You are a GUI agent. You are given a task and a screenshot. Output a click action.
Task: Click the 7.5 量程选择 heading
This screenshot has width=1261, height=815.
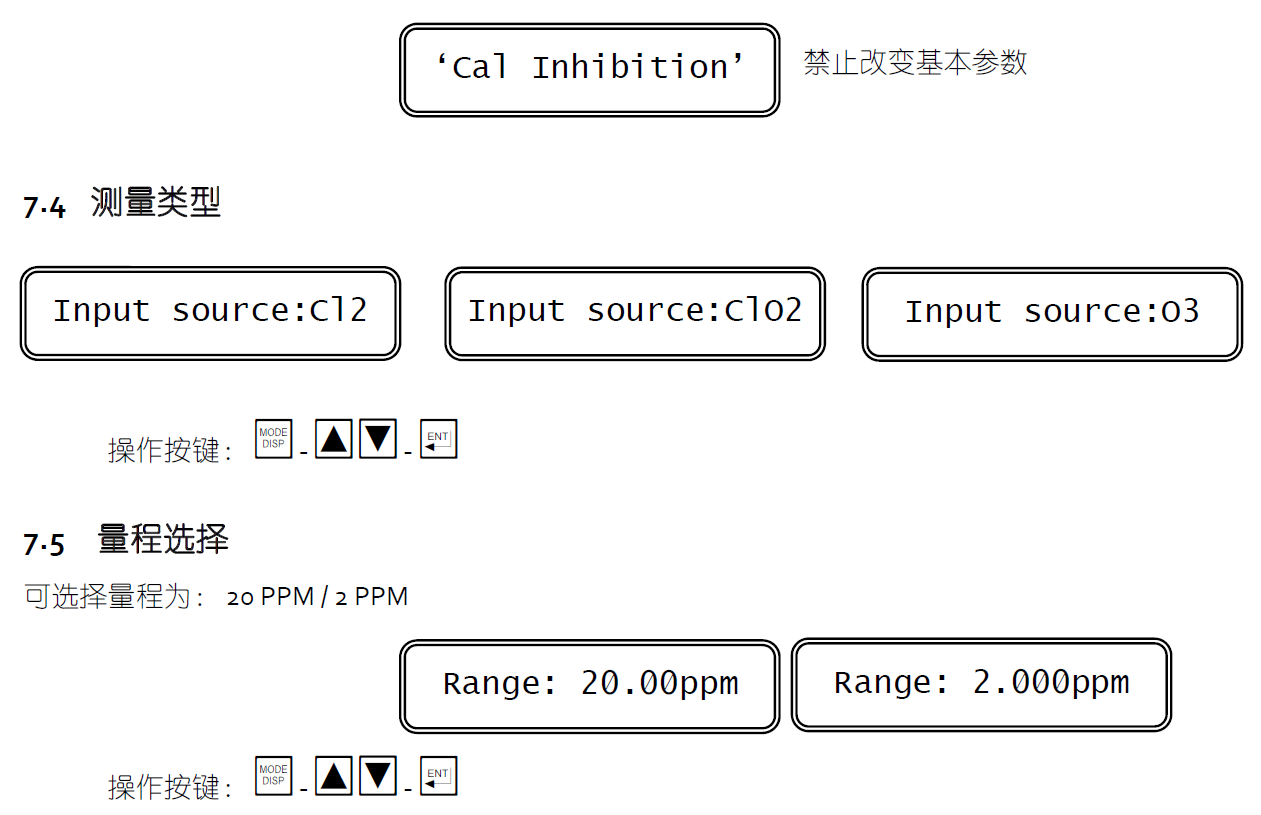[126, 541]
